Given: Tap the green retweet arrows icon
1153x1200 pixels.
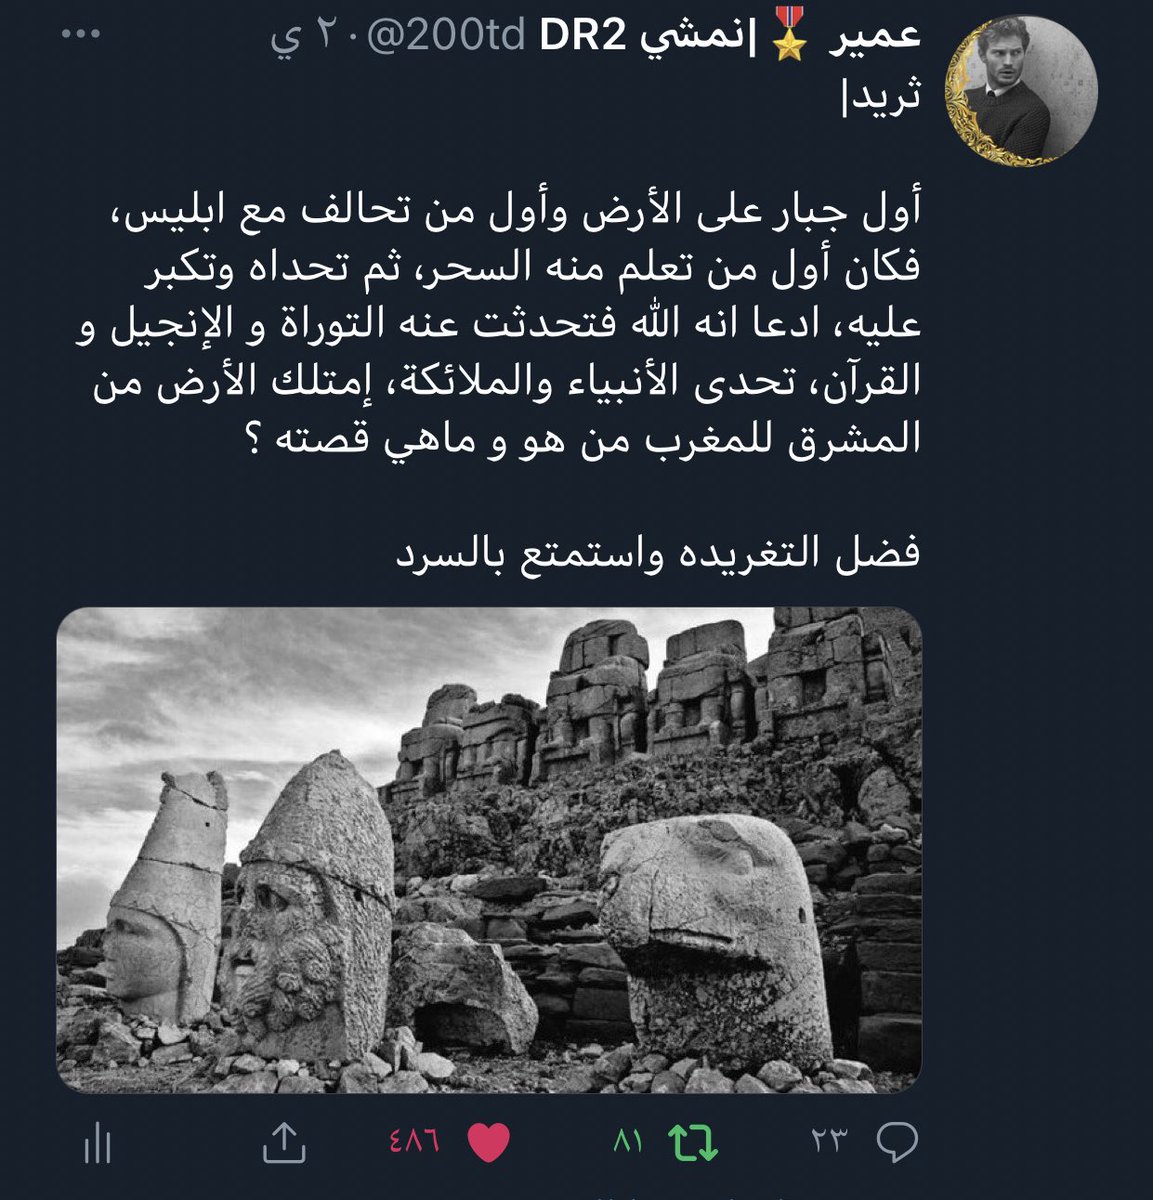Looking at the screenshot, I should point(694,1142).
